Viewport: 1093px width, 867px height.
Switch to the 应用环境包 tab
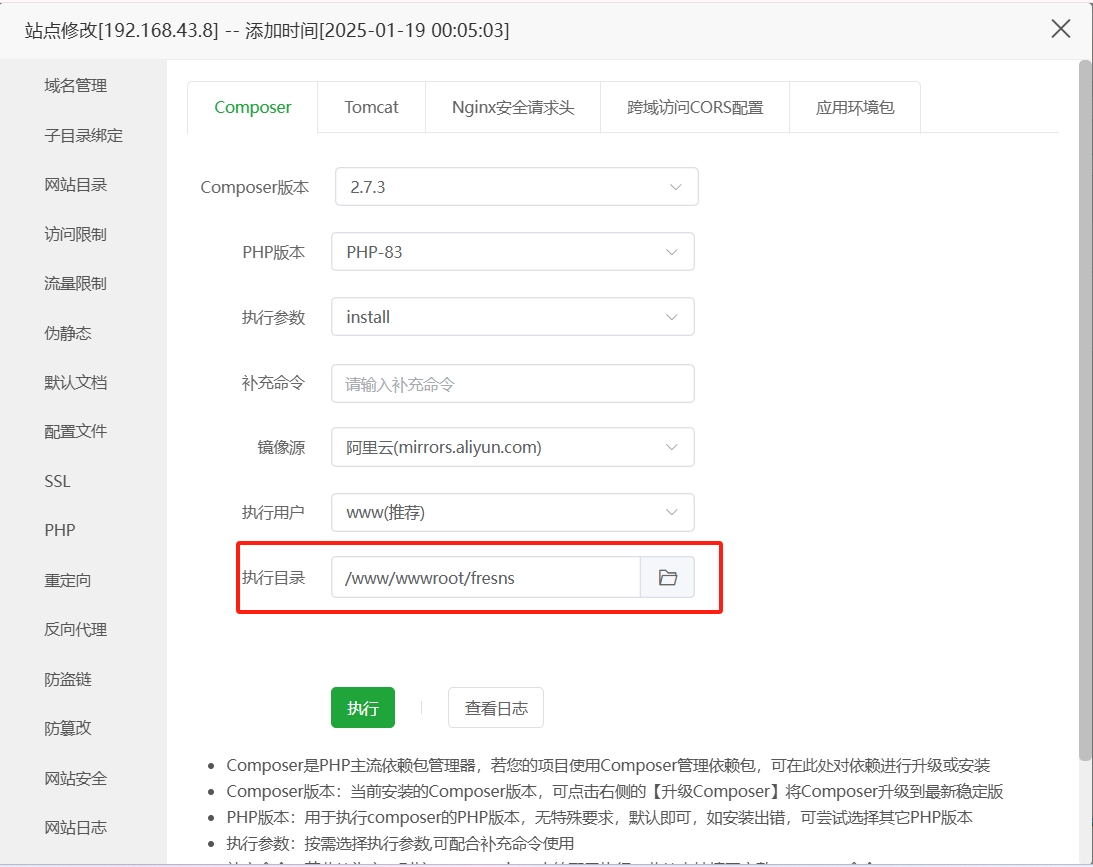pyautogui.click(x=854, y=107)
